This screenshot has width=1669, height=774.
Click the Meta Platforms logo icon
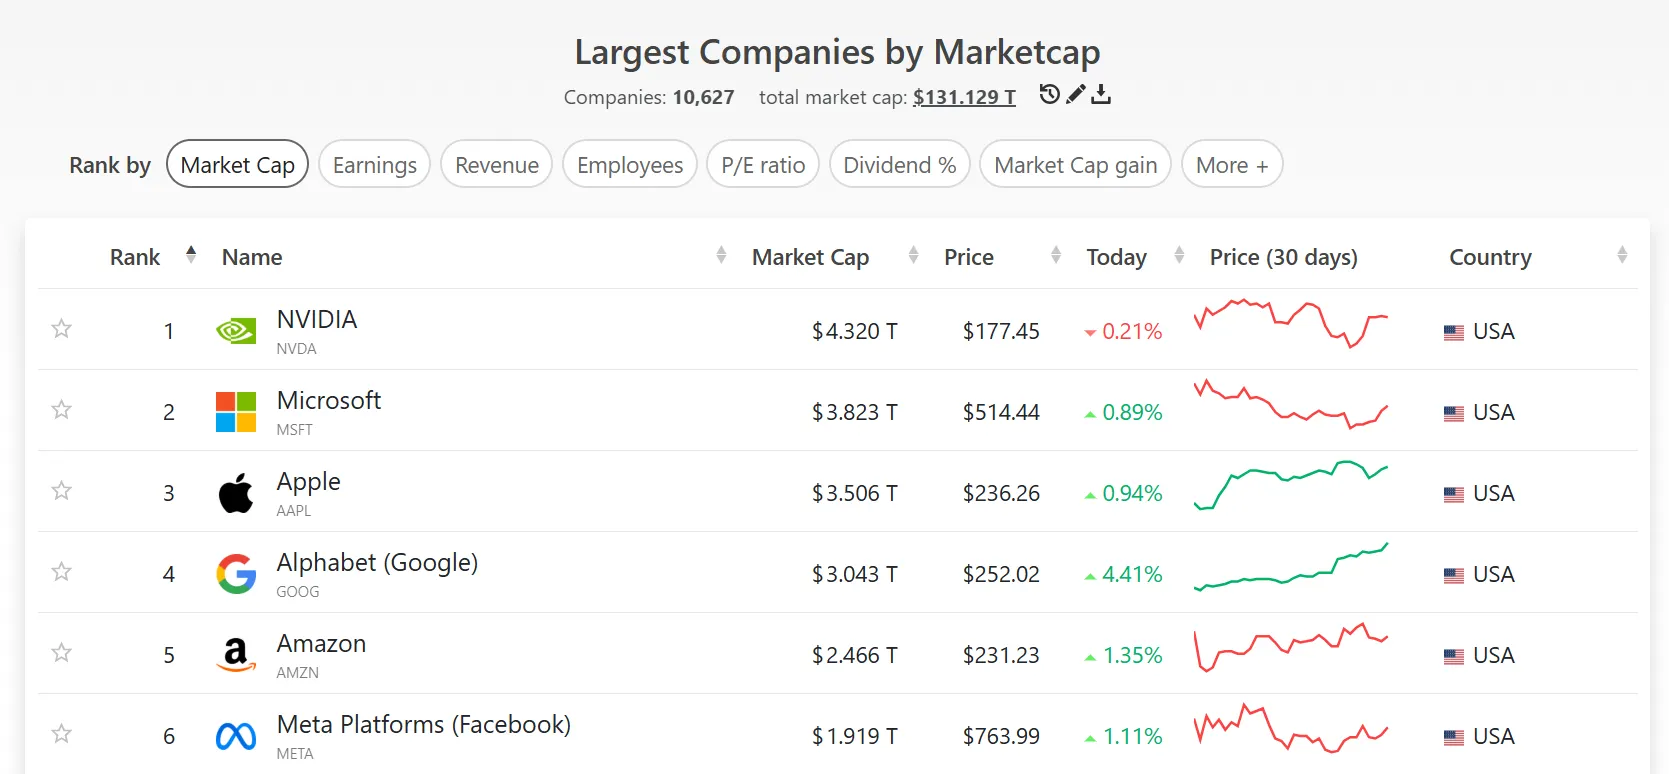(x=236, y=736)
